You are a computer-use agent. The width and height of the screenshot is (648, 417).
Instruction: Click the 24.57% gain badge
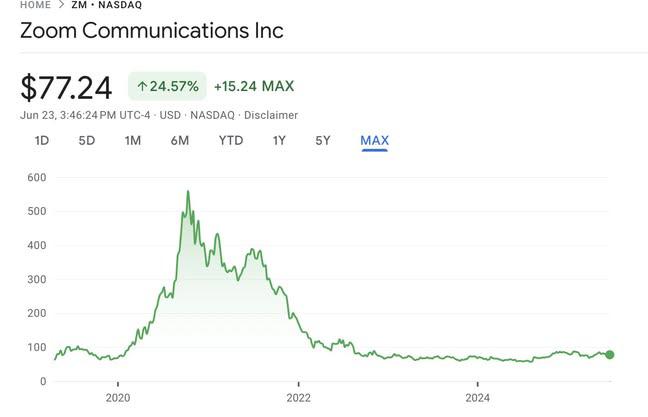pos(167,87)
